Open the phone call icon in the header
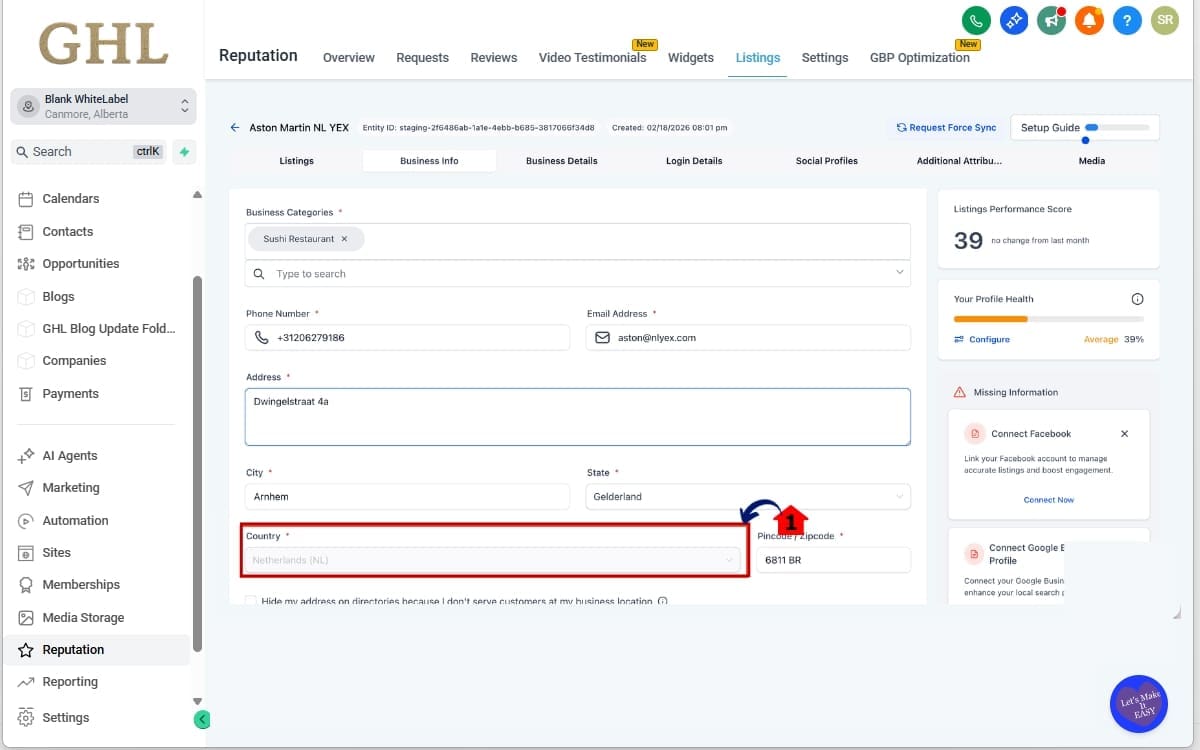The height and width of the screenshot is (750, 1200). click(976, 20)
